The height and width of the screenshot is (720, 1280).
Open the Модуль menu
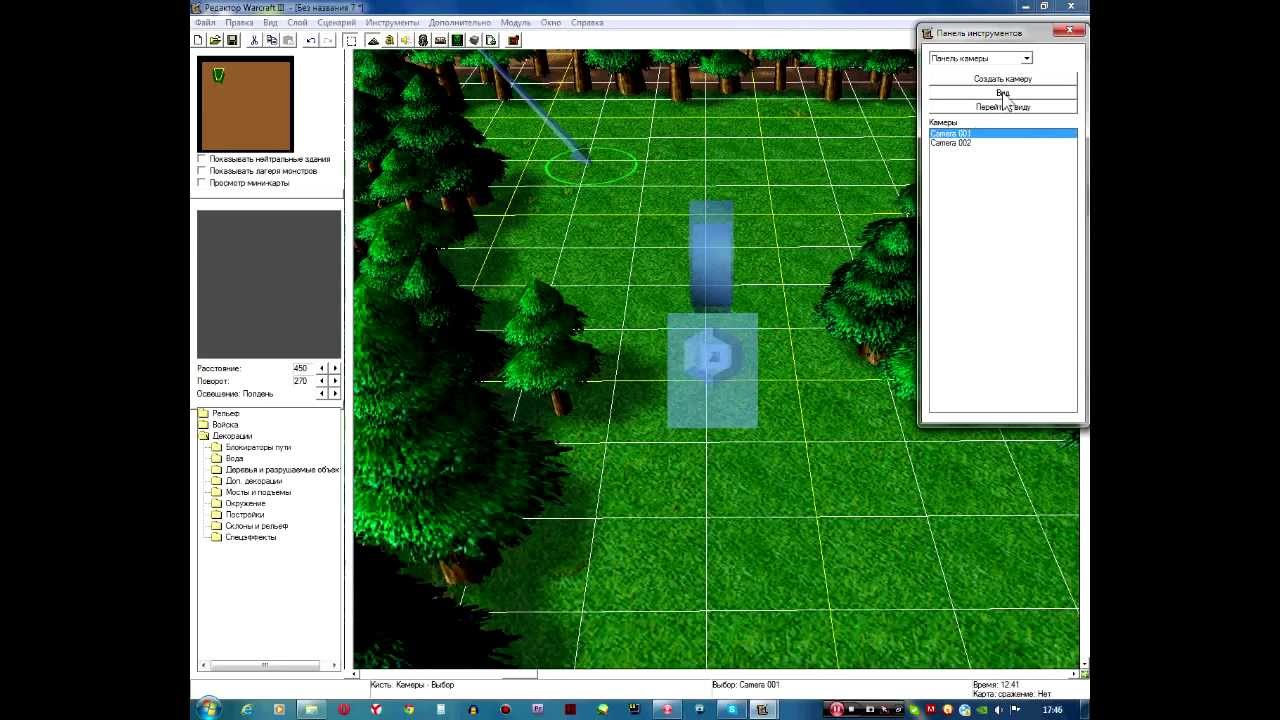click(516, 22)
